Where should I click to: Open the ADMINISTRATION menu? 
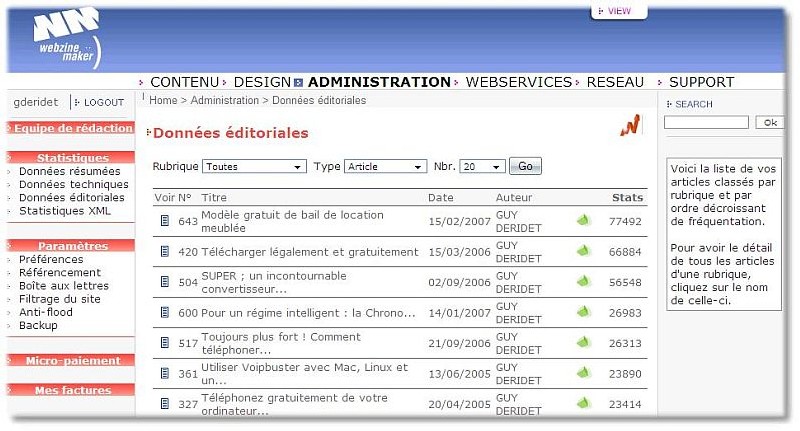click(x=379, y=82)
